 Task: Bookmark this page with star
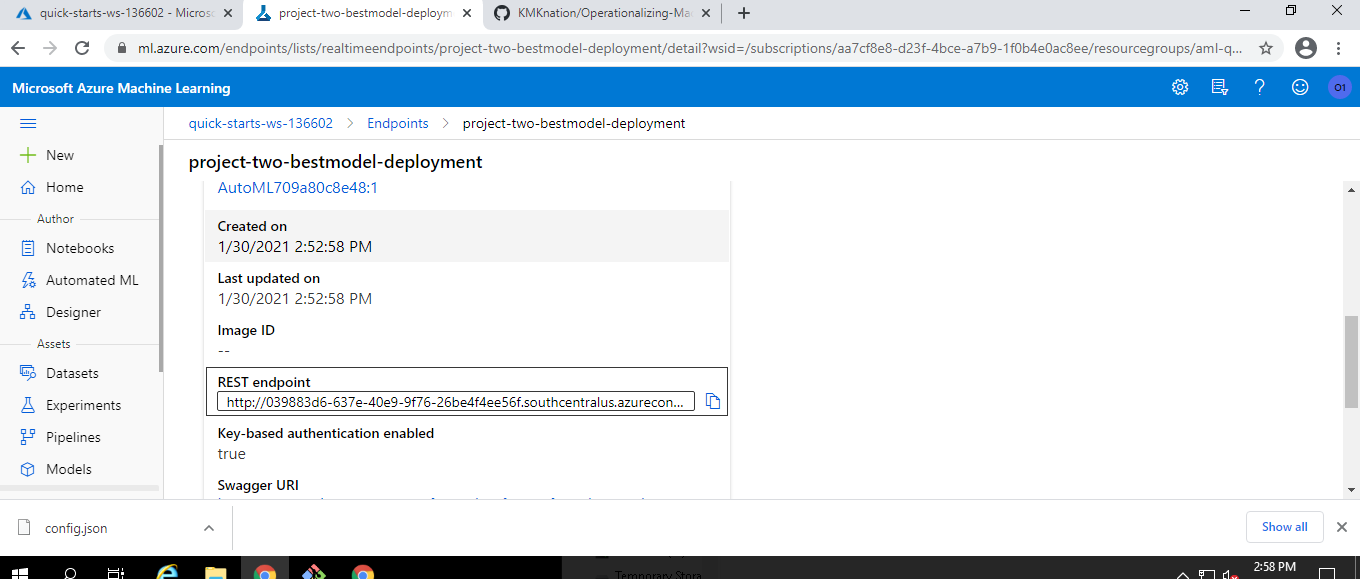point(1266,48)
